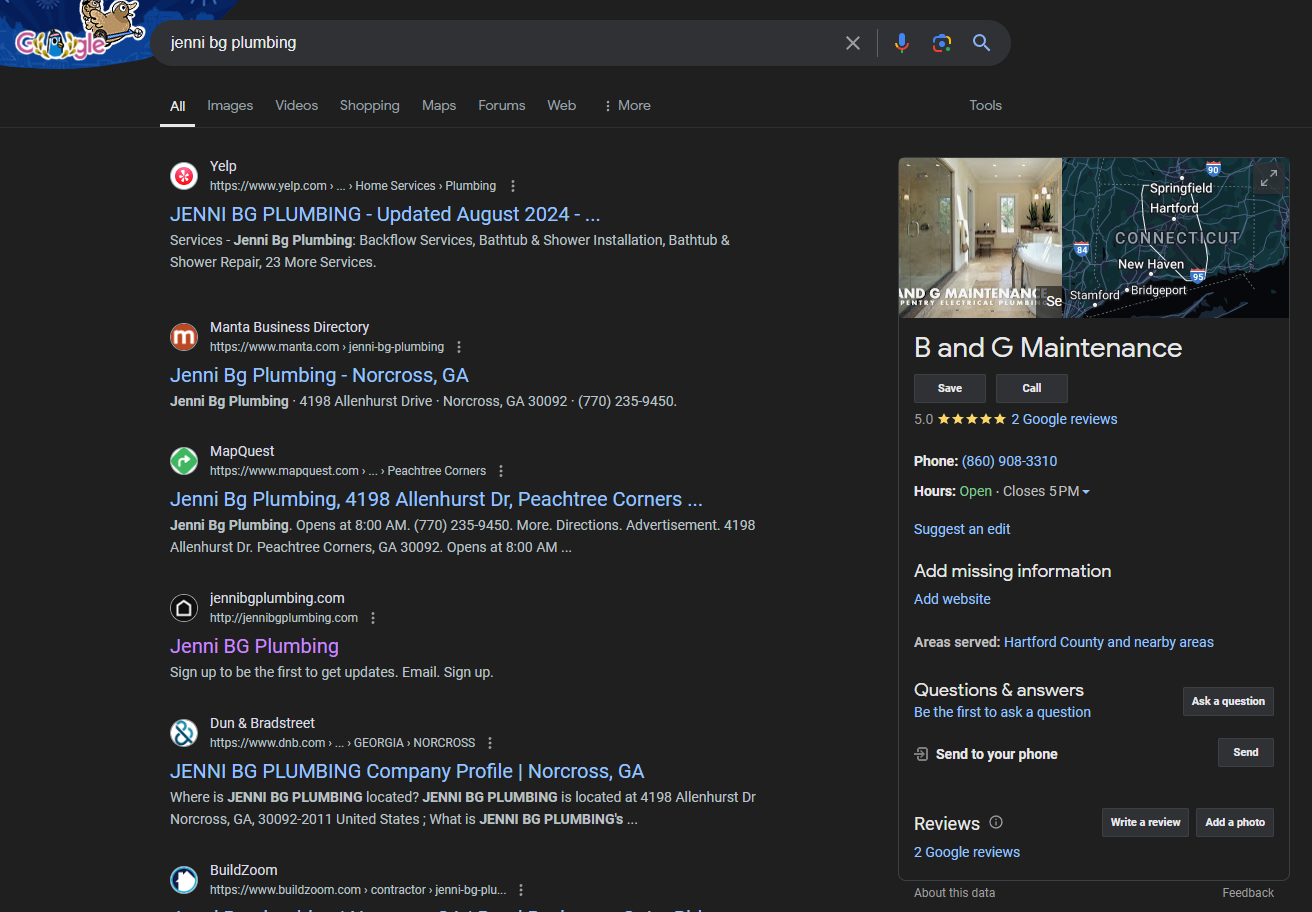
Task: Click Write a review button
Action: click(x=1145, y=822)
